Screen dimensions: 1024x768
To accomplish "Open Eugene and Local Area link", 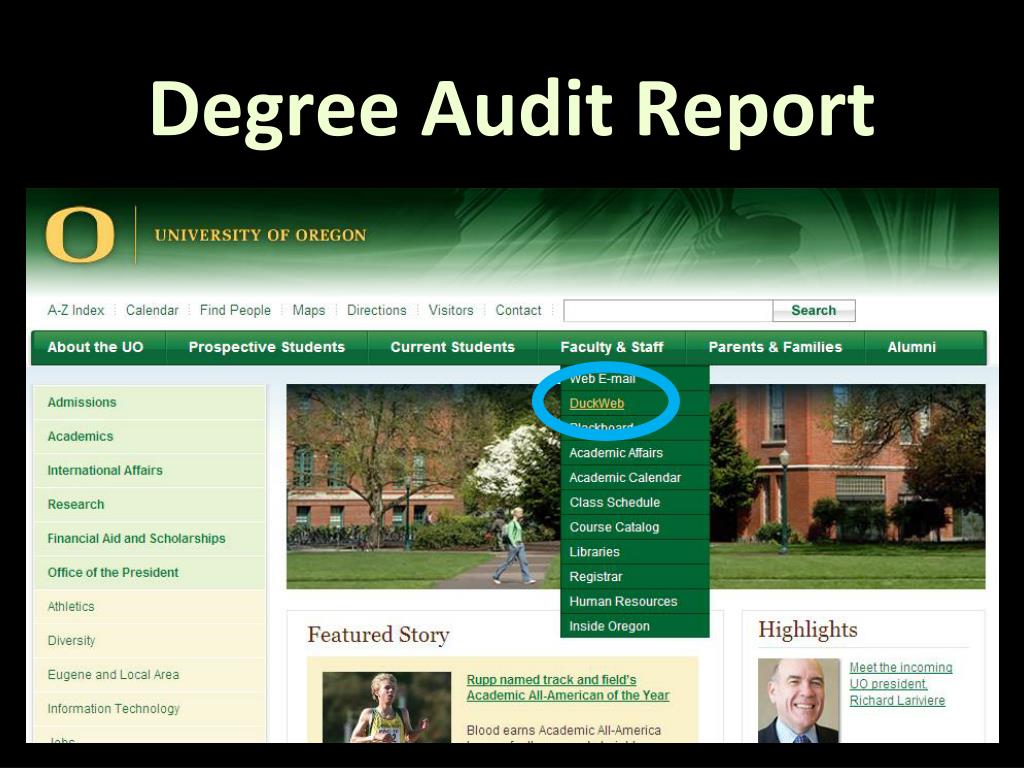I will tap(150, 675).
